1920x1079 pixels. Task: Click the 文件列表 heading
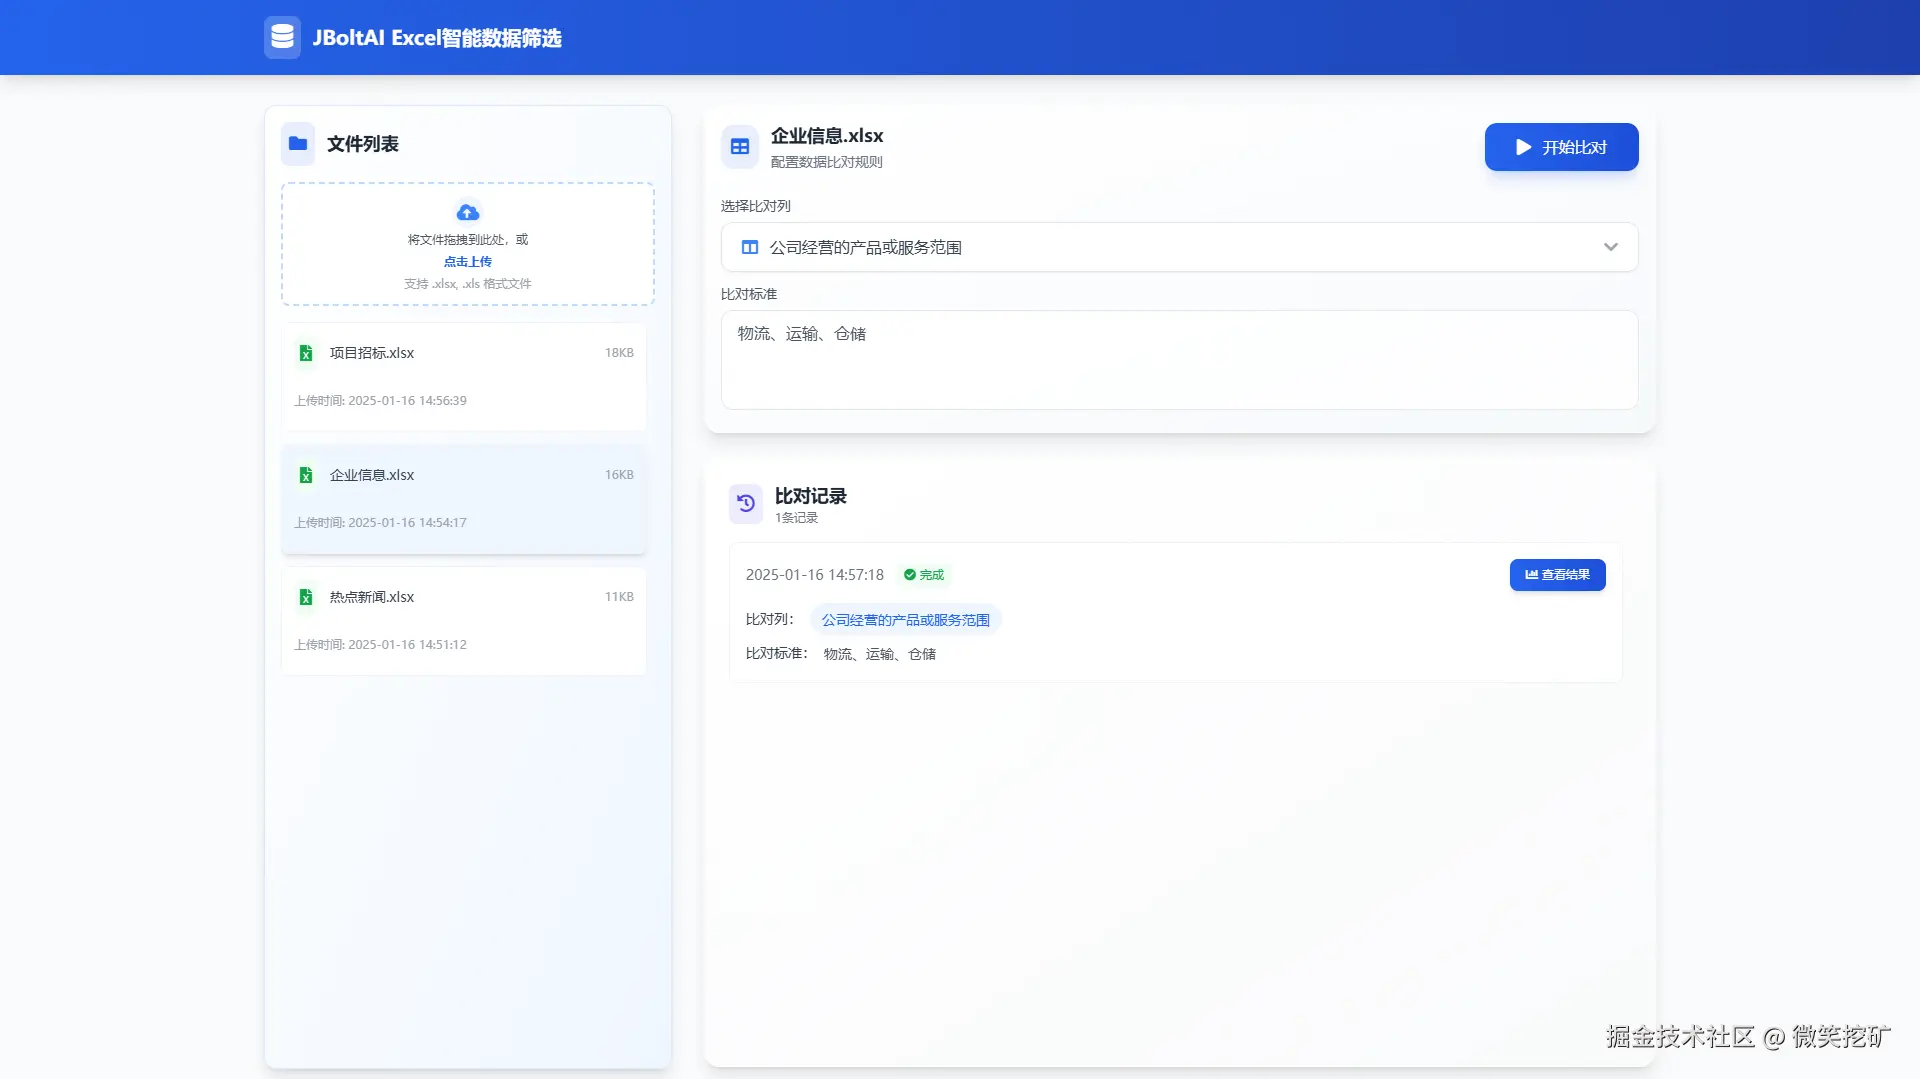click(x=363, y=144)
